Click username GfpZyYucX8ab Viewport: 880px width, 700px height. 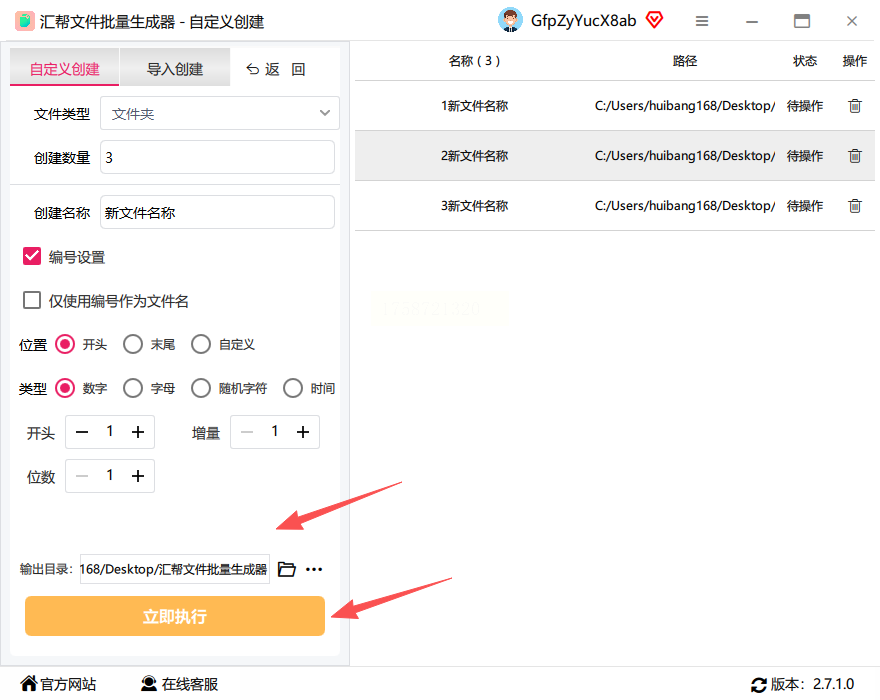point(584,21)
